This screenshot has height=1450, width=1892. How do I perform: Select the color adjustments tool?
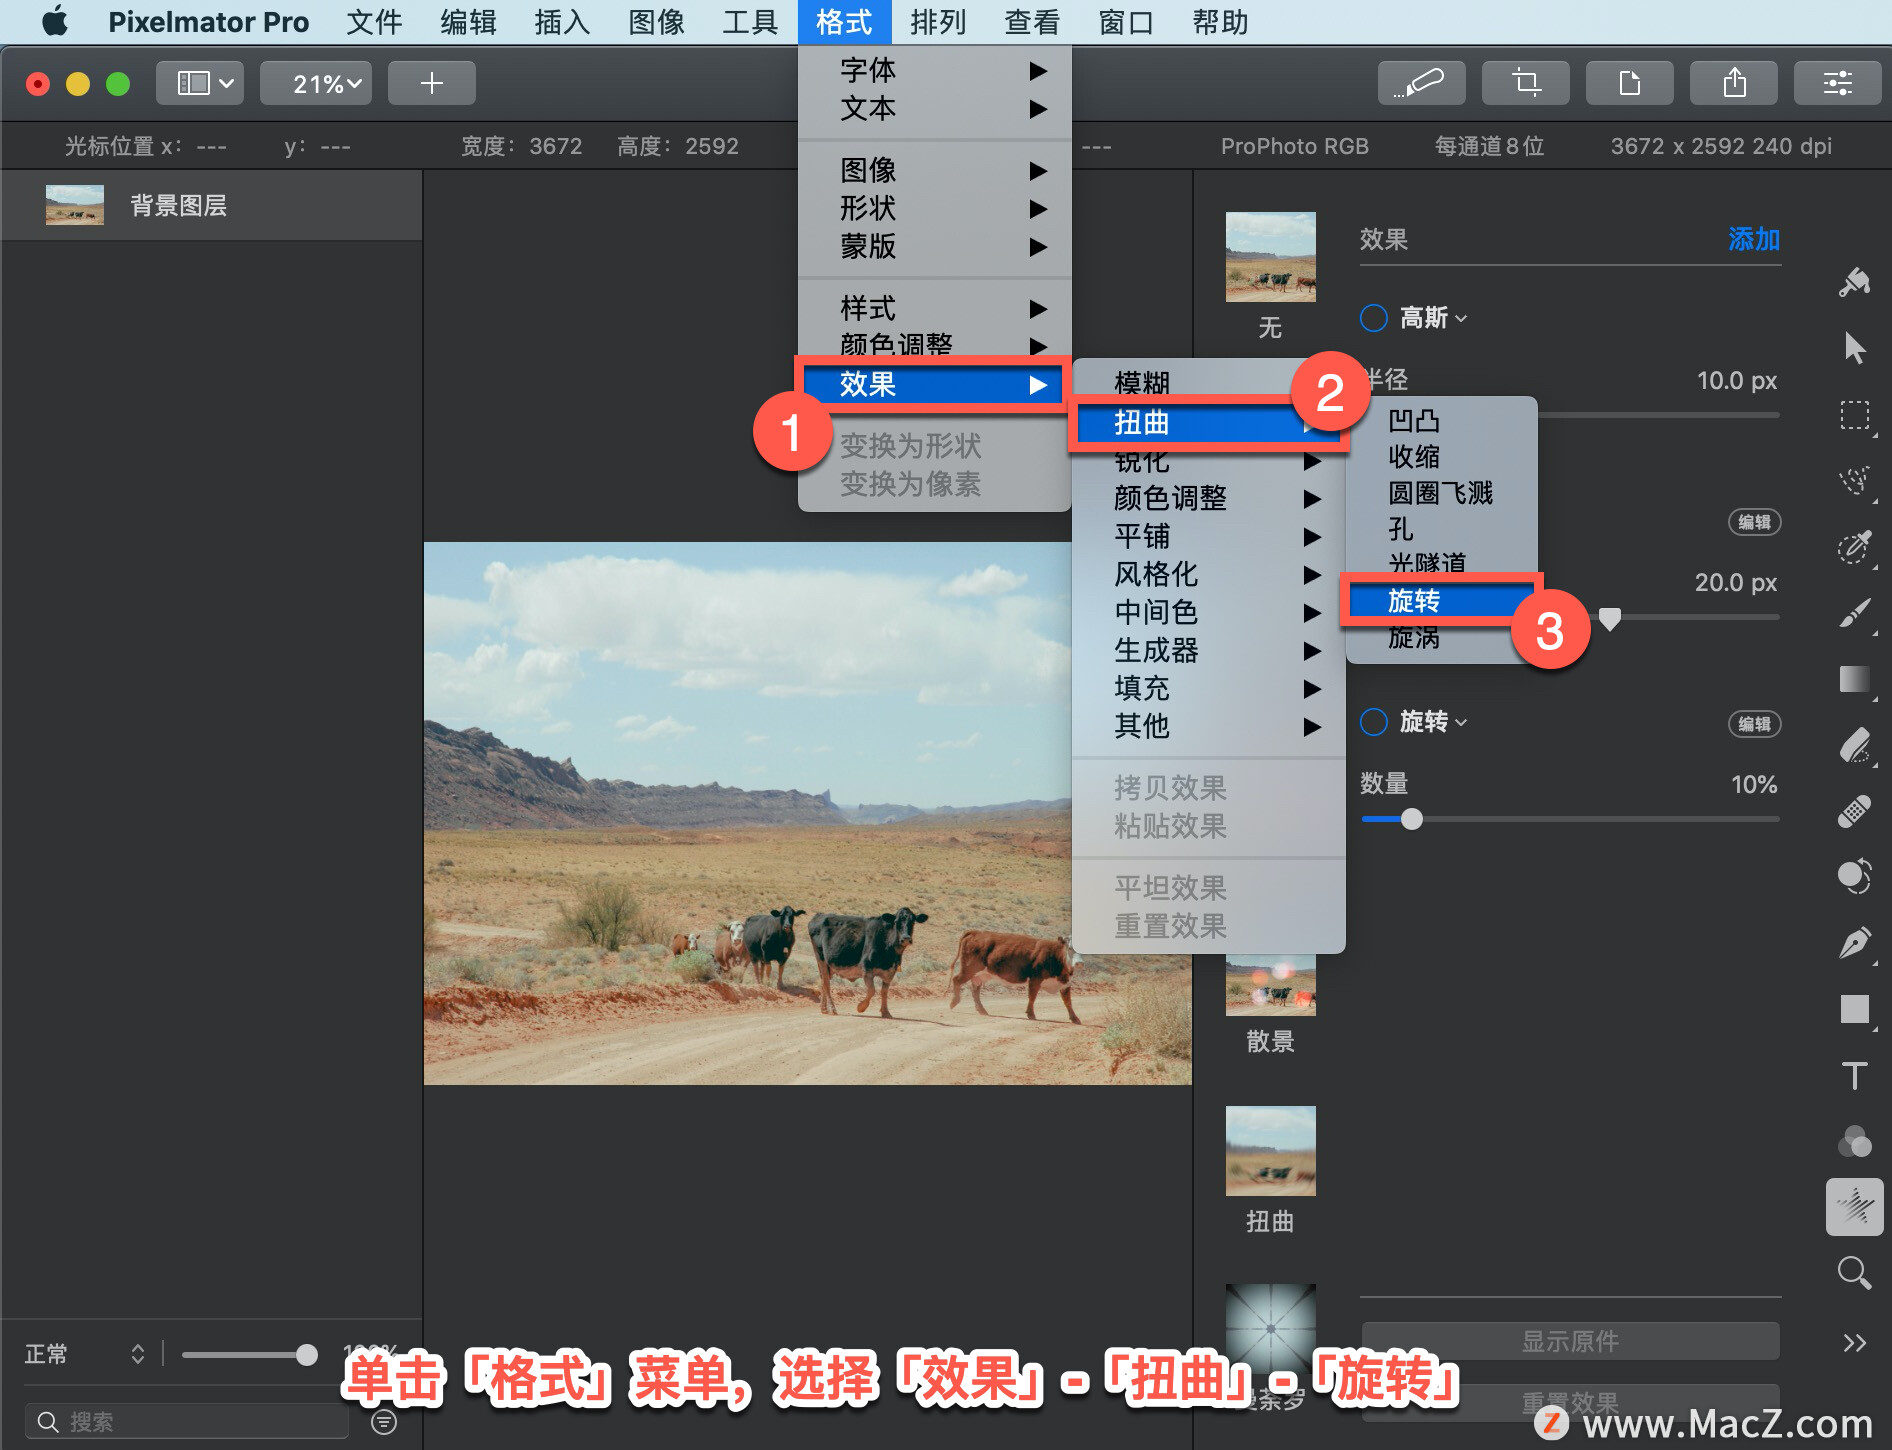click(x=1855, y=876)
